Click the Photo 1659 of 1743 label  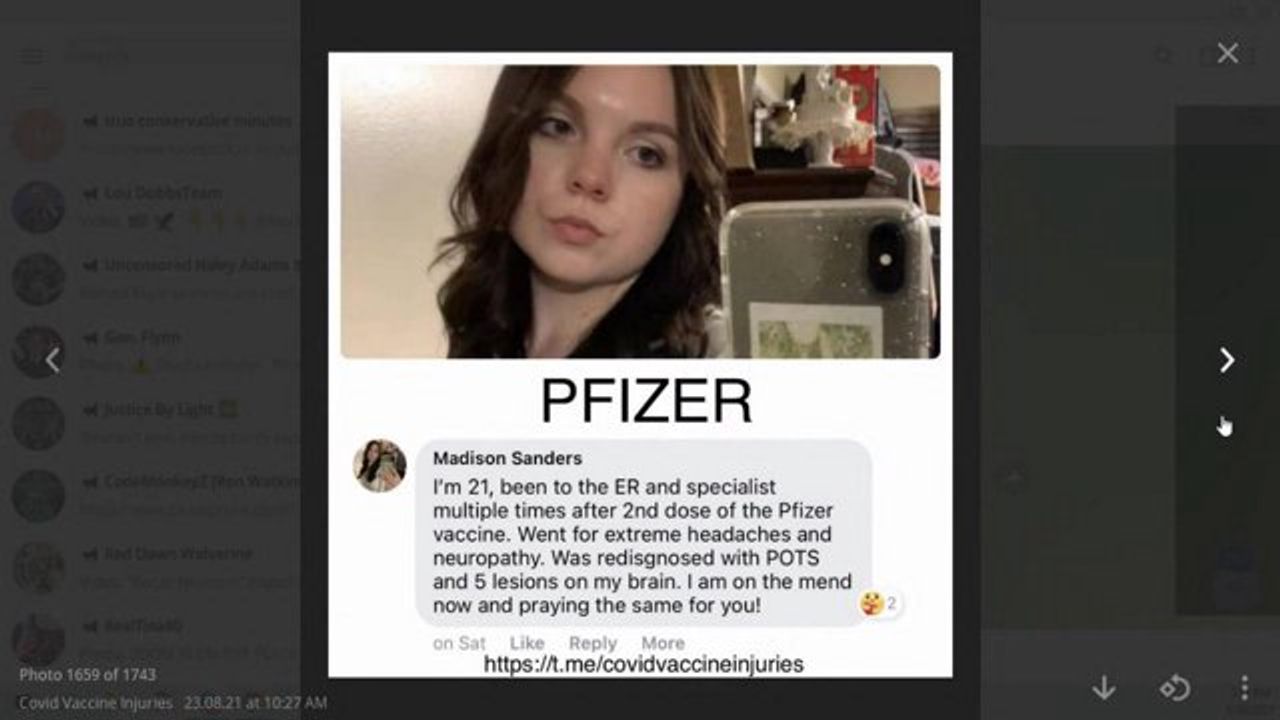tap(87, 675)
